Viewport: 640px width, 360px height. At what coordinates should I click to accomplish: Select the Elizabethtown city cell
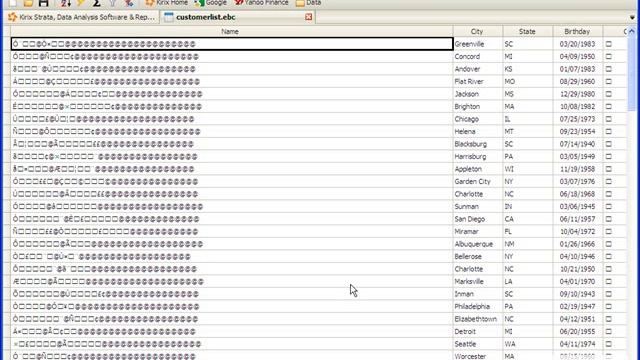tap(478, 319)
